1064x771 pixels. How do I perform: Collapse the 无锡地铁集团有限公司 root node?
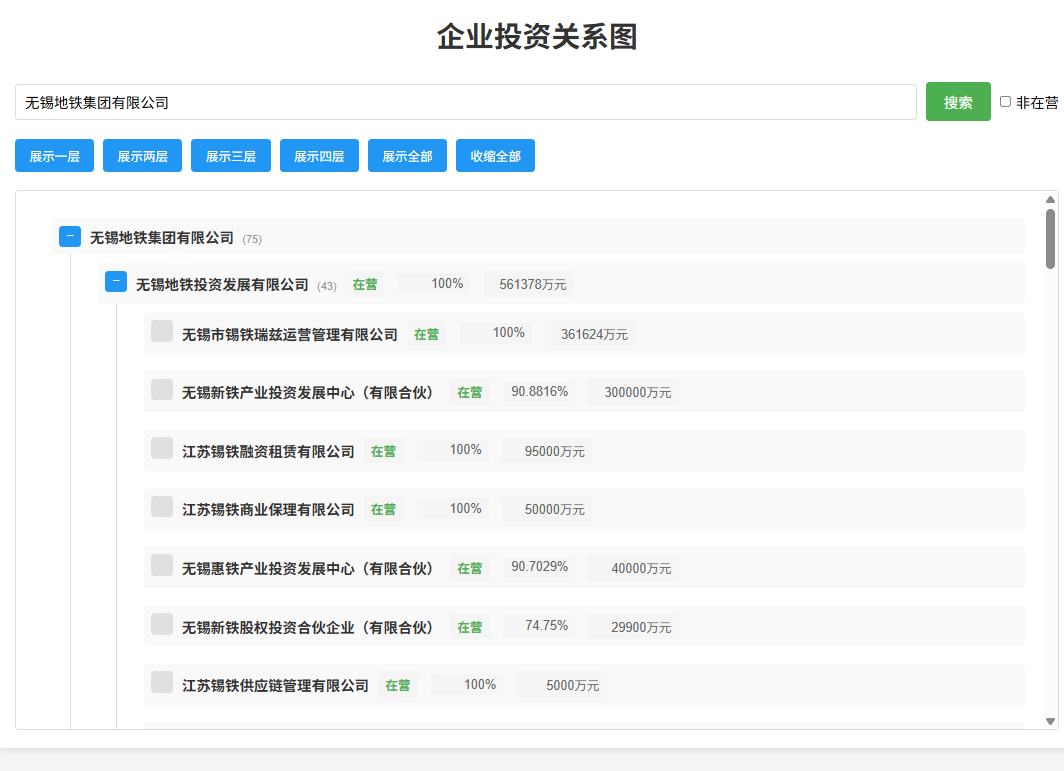click(70, 236)
